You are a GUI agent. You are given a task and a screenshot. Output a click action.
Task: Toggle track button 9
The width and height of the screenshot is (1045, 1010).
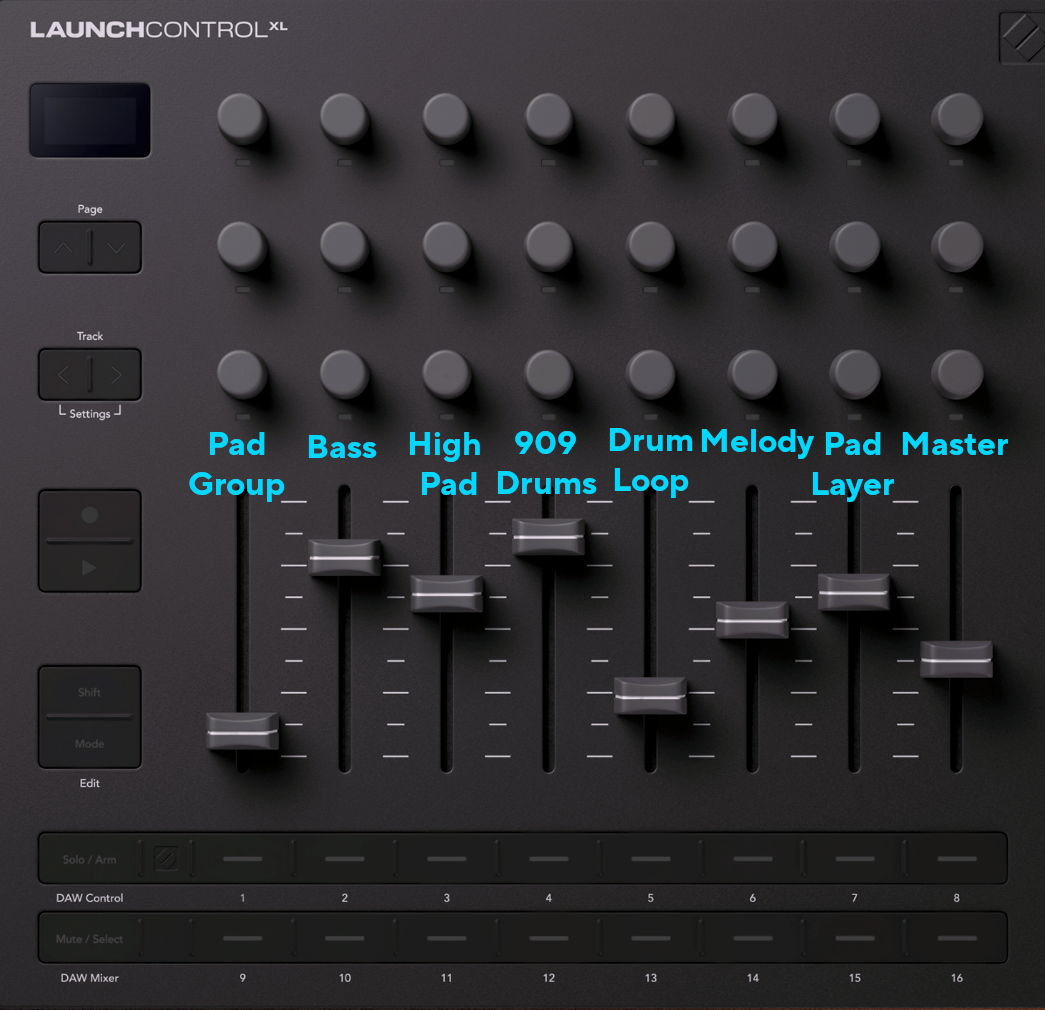tap(243, 938)
